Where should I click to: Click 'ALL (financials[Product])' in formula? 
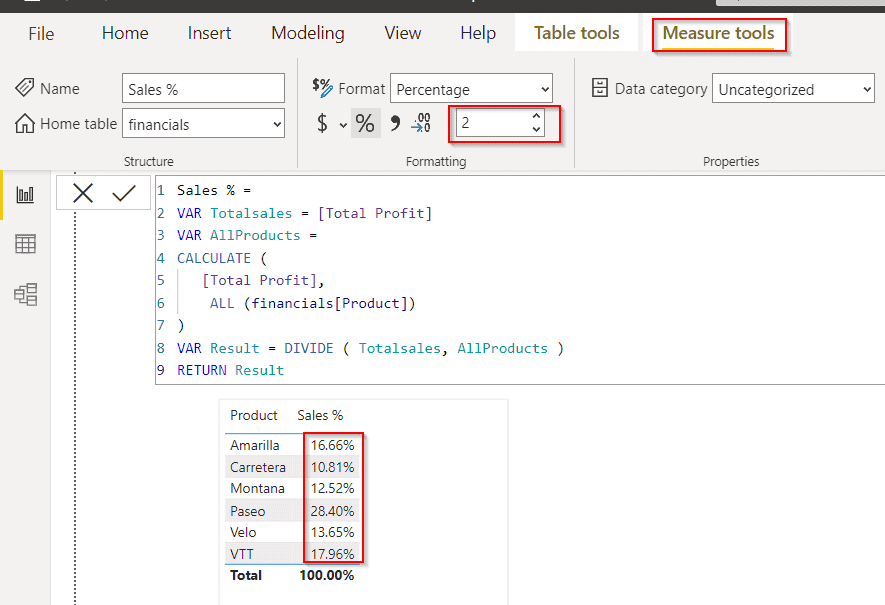click(x=312, y=303)
